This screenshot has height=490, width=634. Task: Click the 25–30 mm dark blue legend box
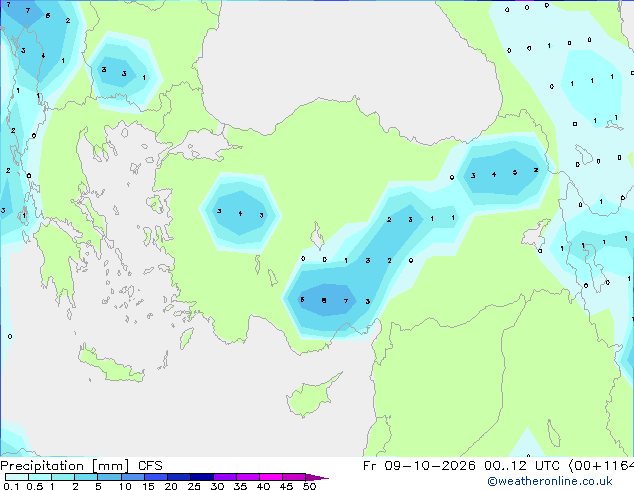[201, 477]
